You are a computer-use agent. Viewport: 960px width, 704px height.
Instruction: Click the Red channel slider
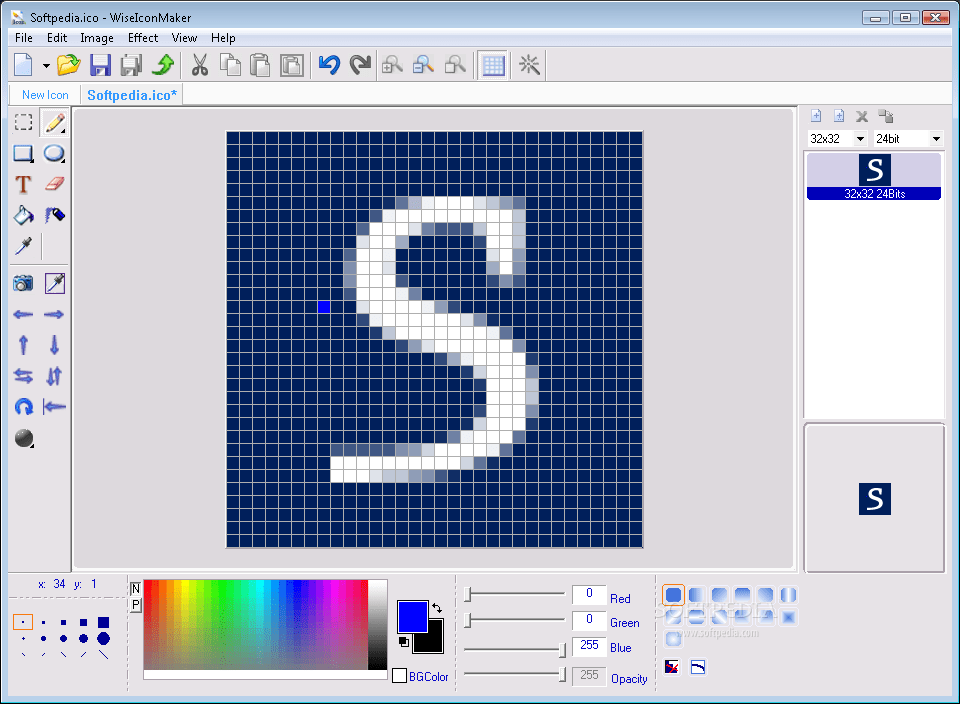pyautogui.click(x=514, y=594)
